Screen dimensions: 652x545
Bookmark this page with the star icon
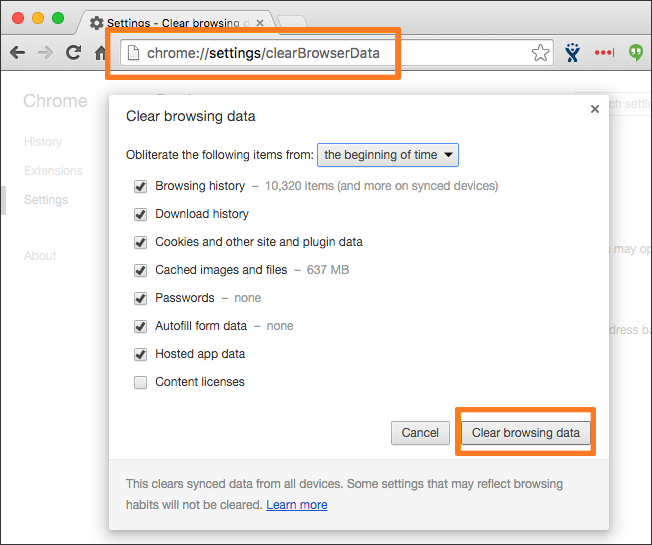tap(540, 53)
